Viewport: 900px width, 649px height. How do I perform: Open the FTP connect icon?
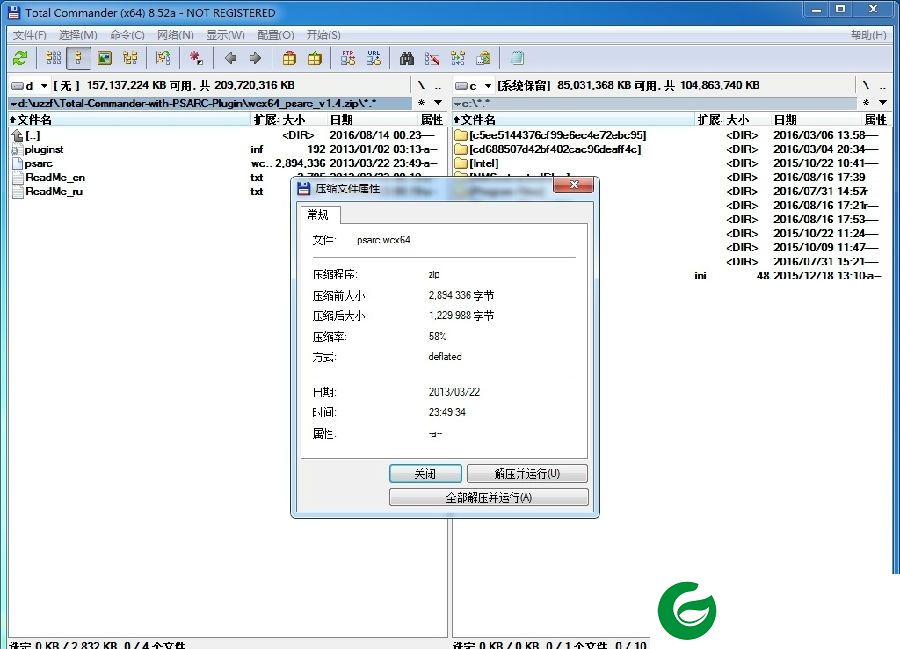(x=348, y=58)
